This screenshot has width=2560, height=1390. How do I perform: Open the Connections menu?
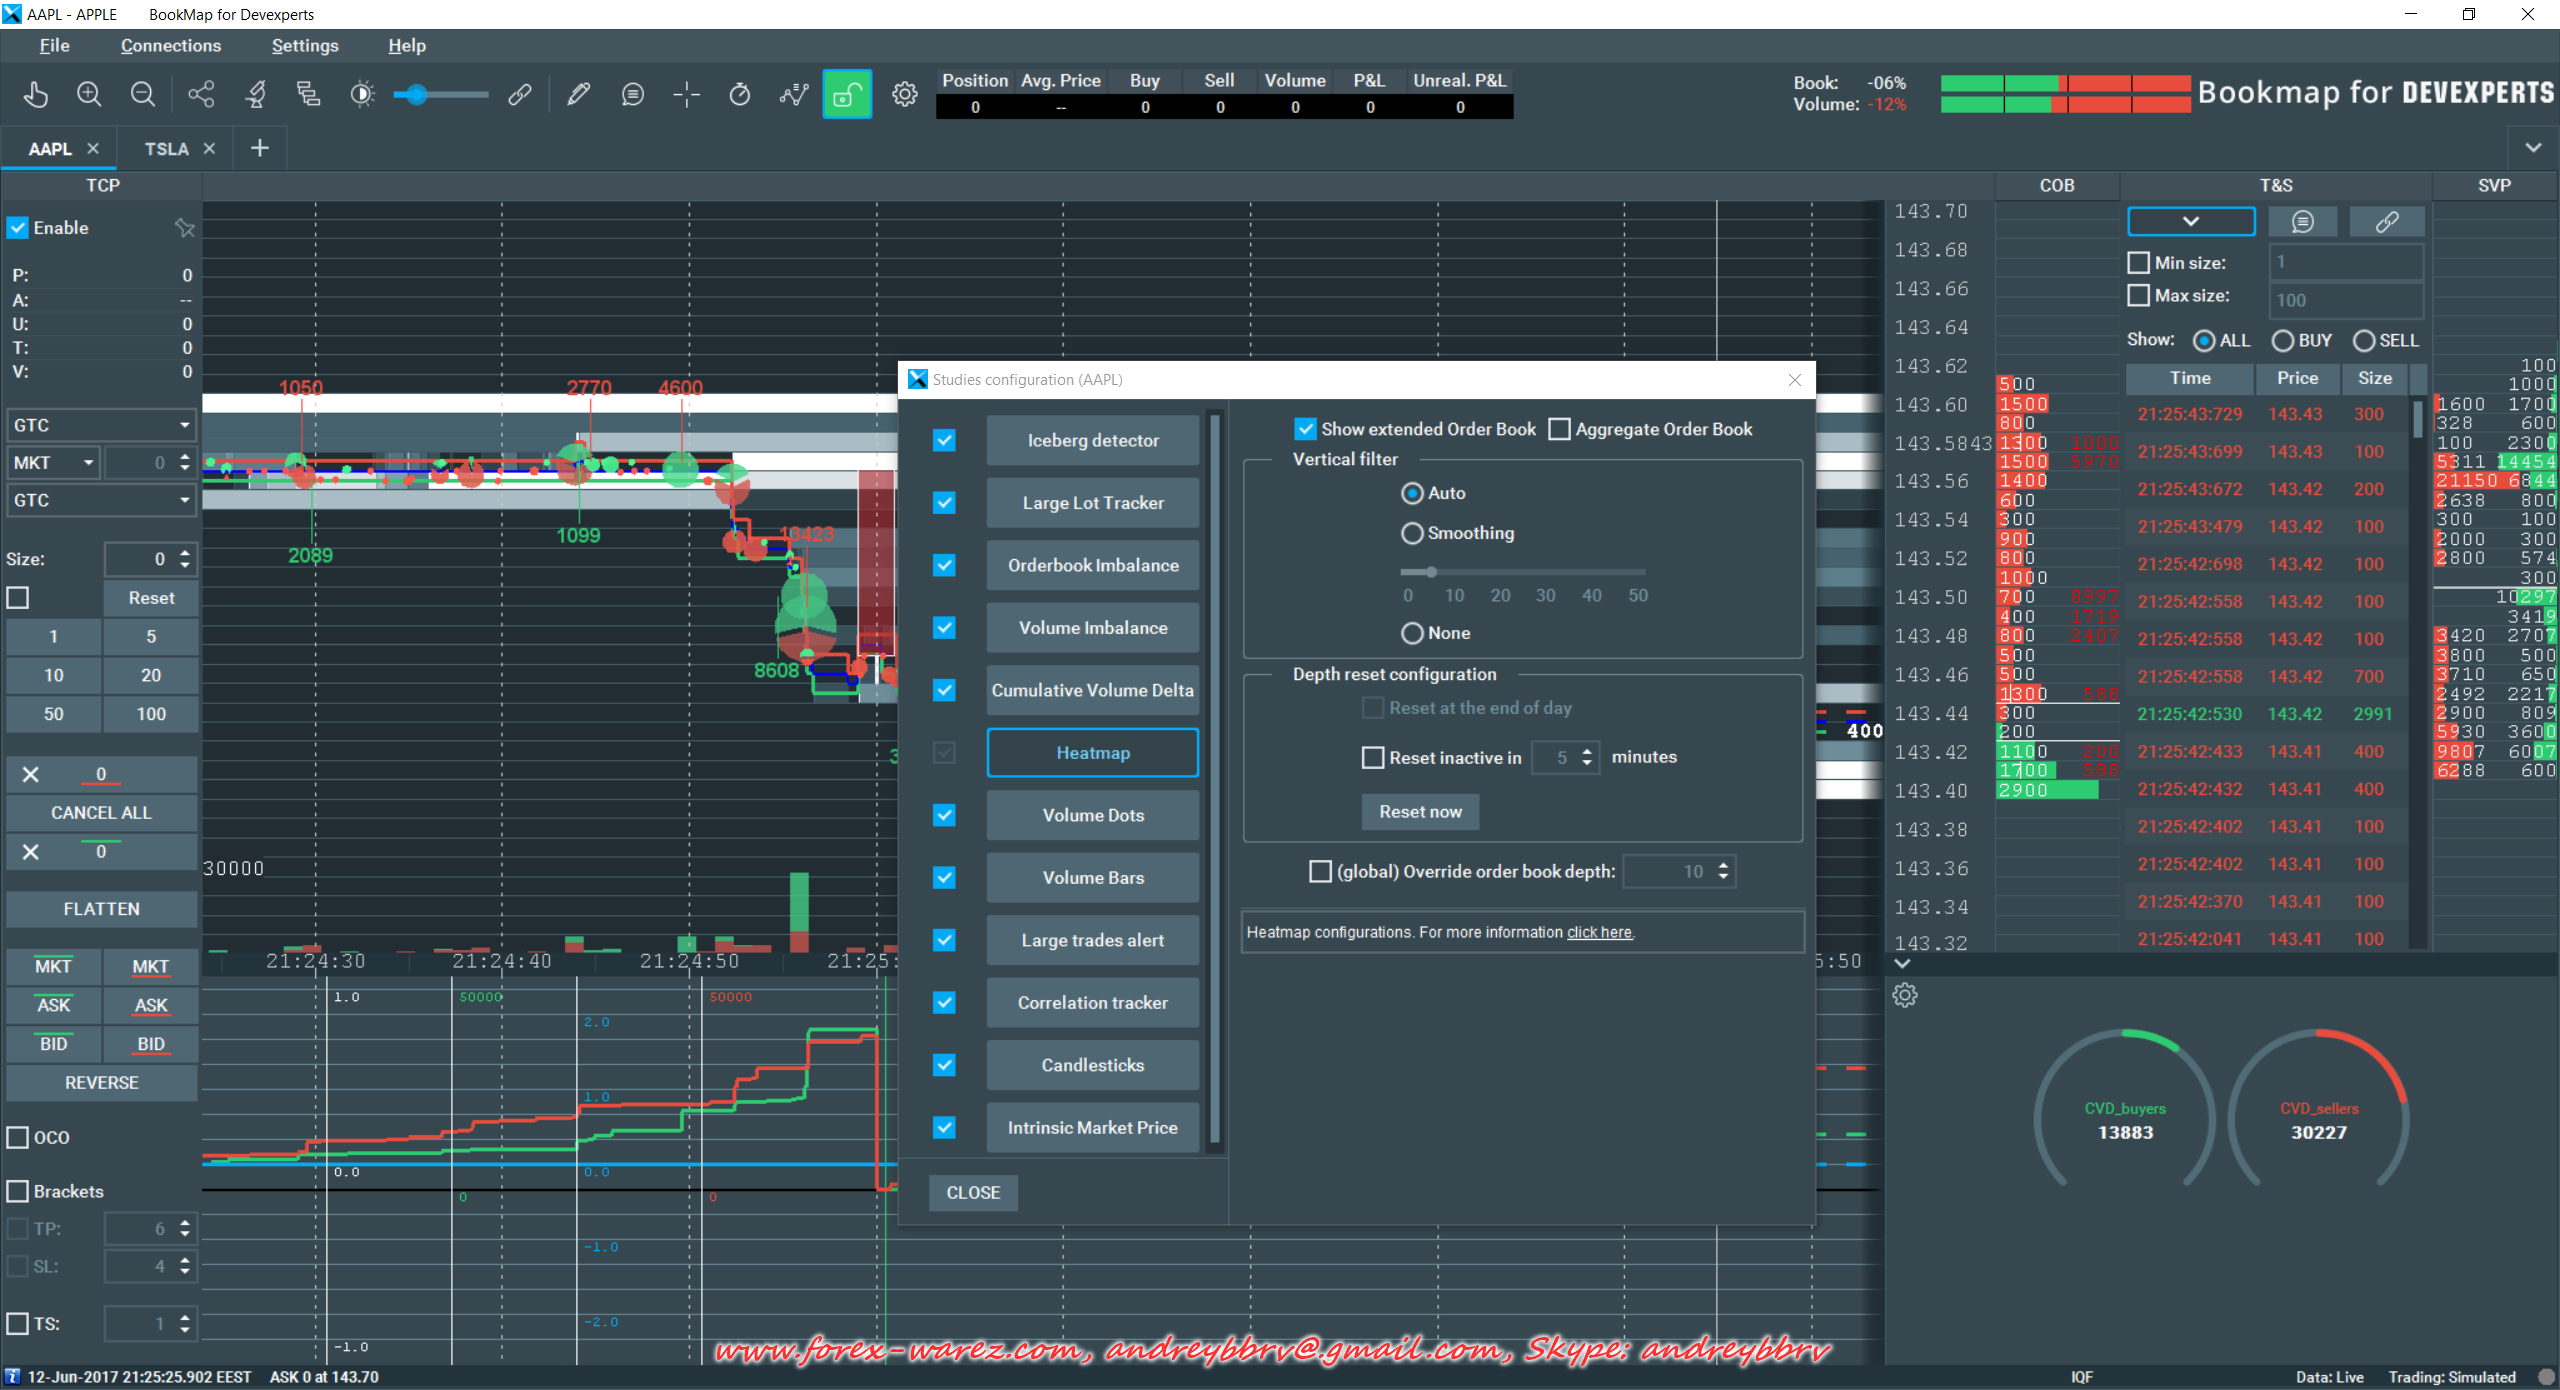(171, 46)
